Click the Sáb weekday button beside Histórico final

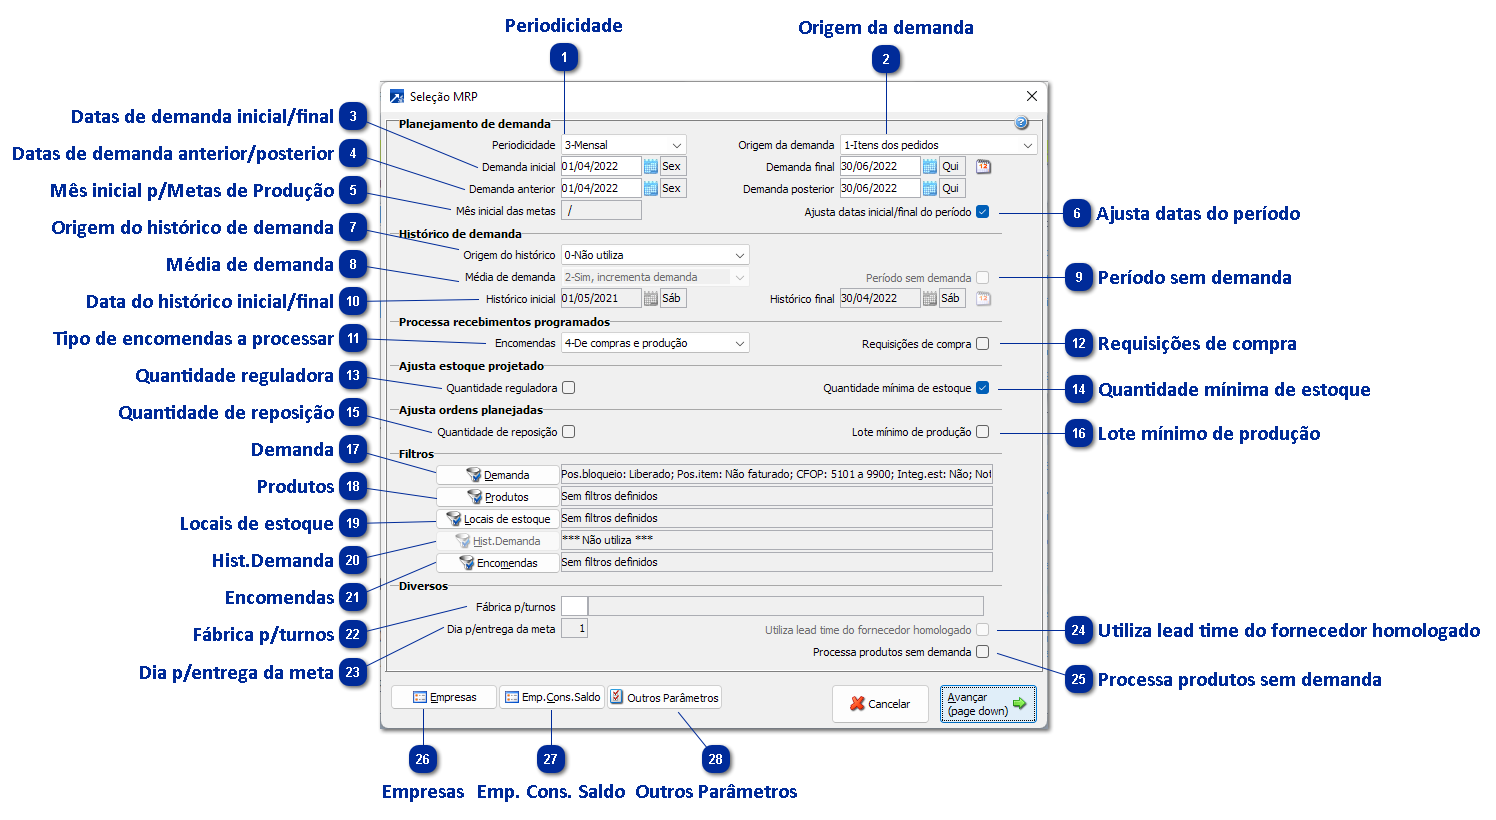tap(952, 299)
